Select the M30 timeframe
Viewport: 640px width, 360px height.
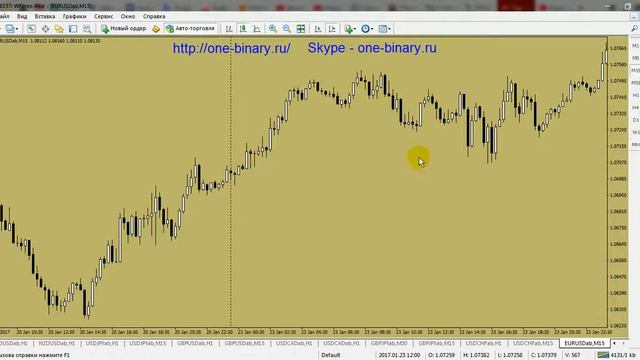(636, 83)
